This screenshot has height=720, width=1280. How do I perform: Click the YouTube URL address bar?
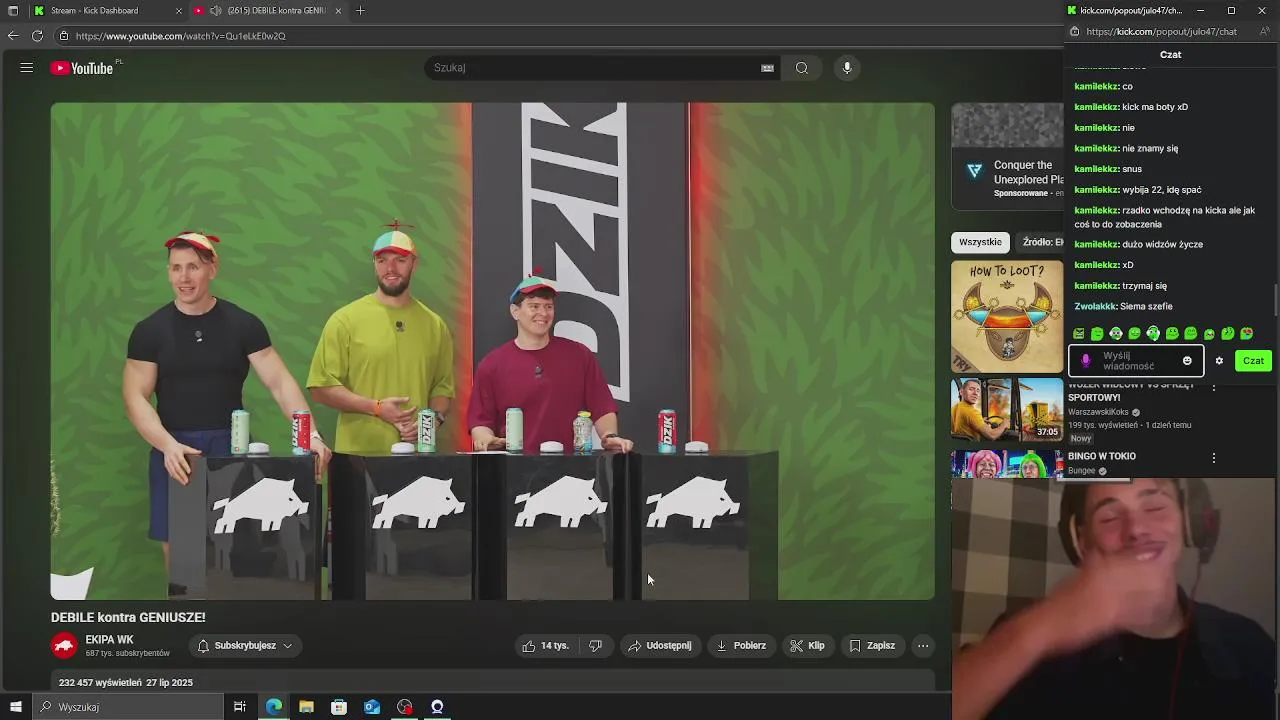coord(560,36)
